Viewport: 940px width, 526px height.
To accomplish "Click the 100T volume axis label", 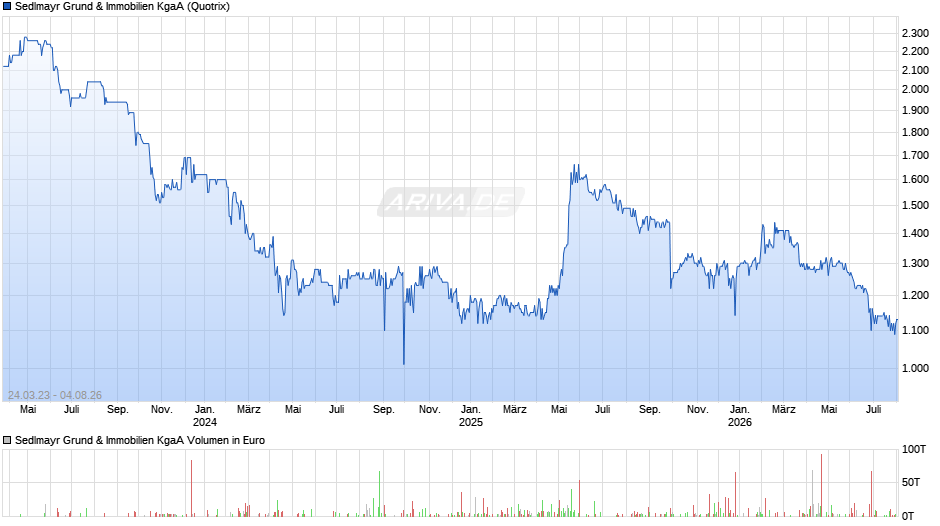I will tap(914, 449).
